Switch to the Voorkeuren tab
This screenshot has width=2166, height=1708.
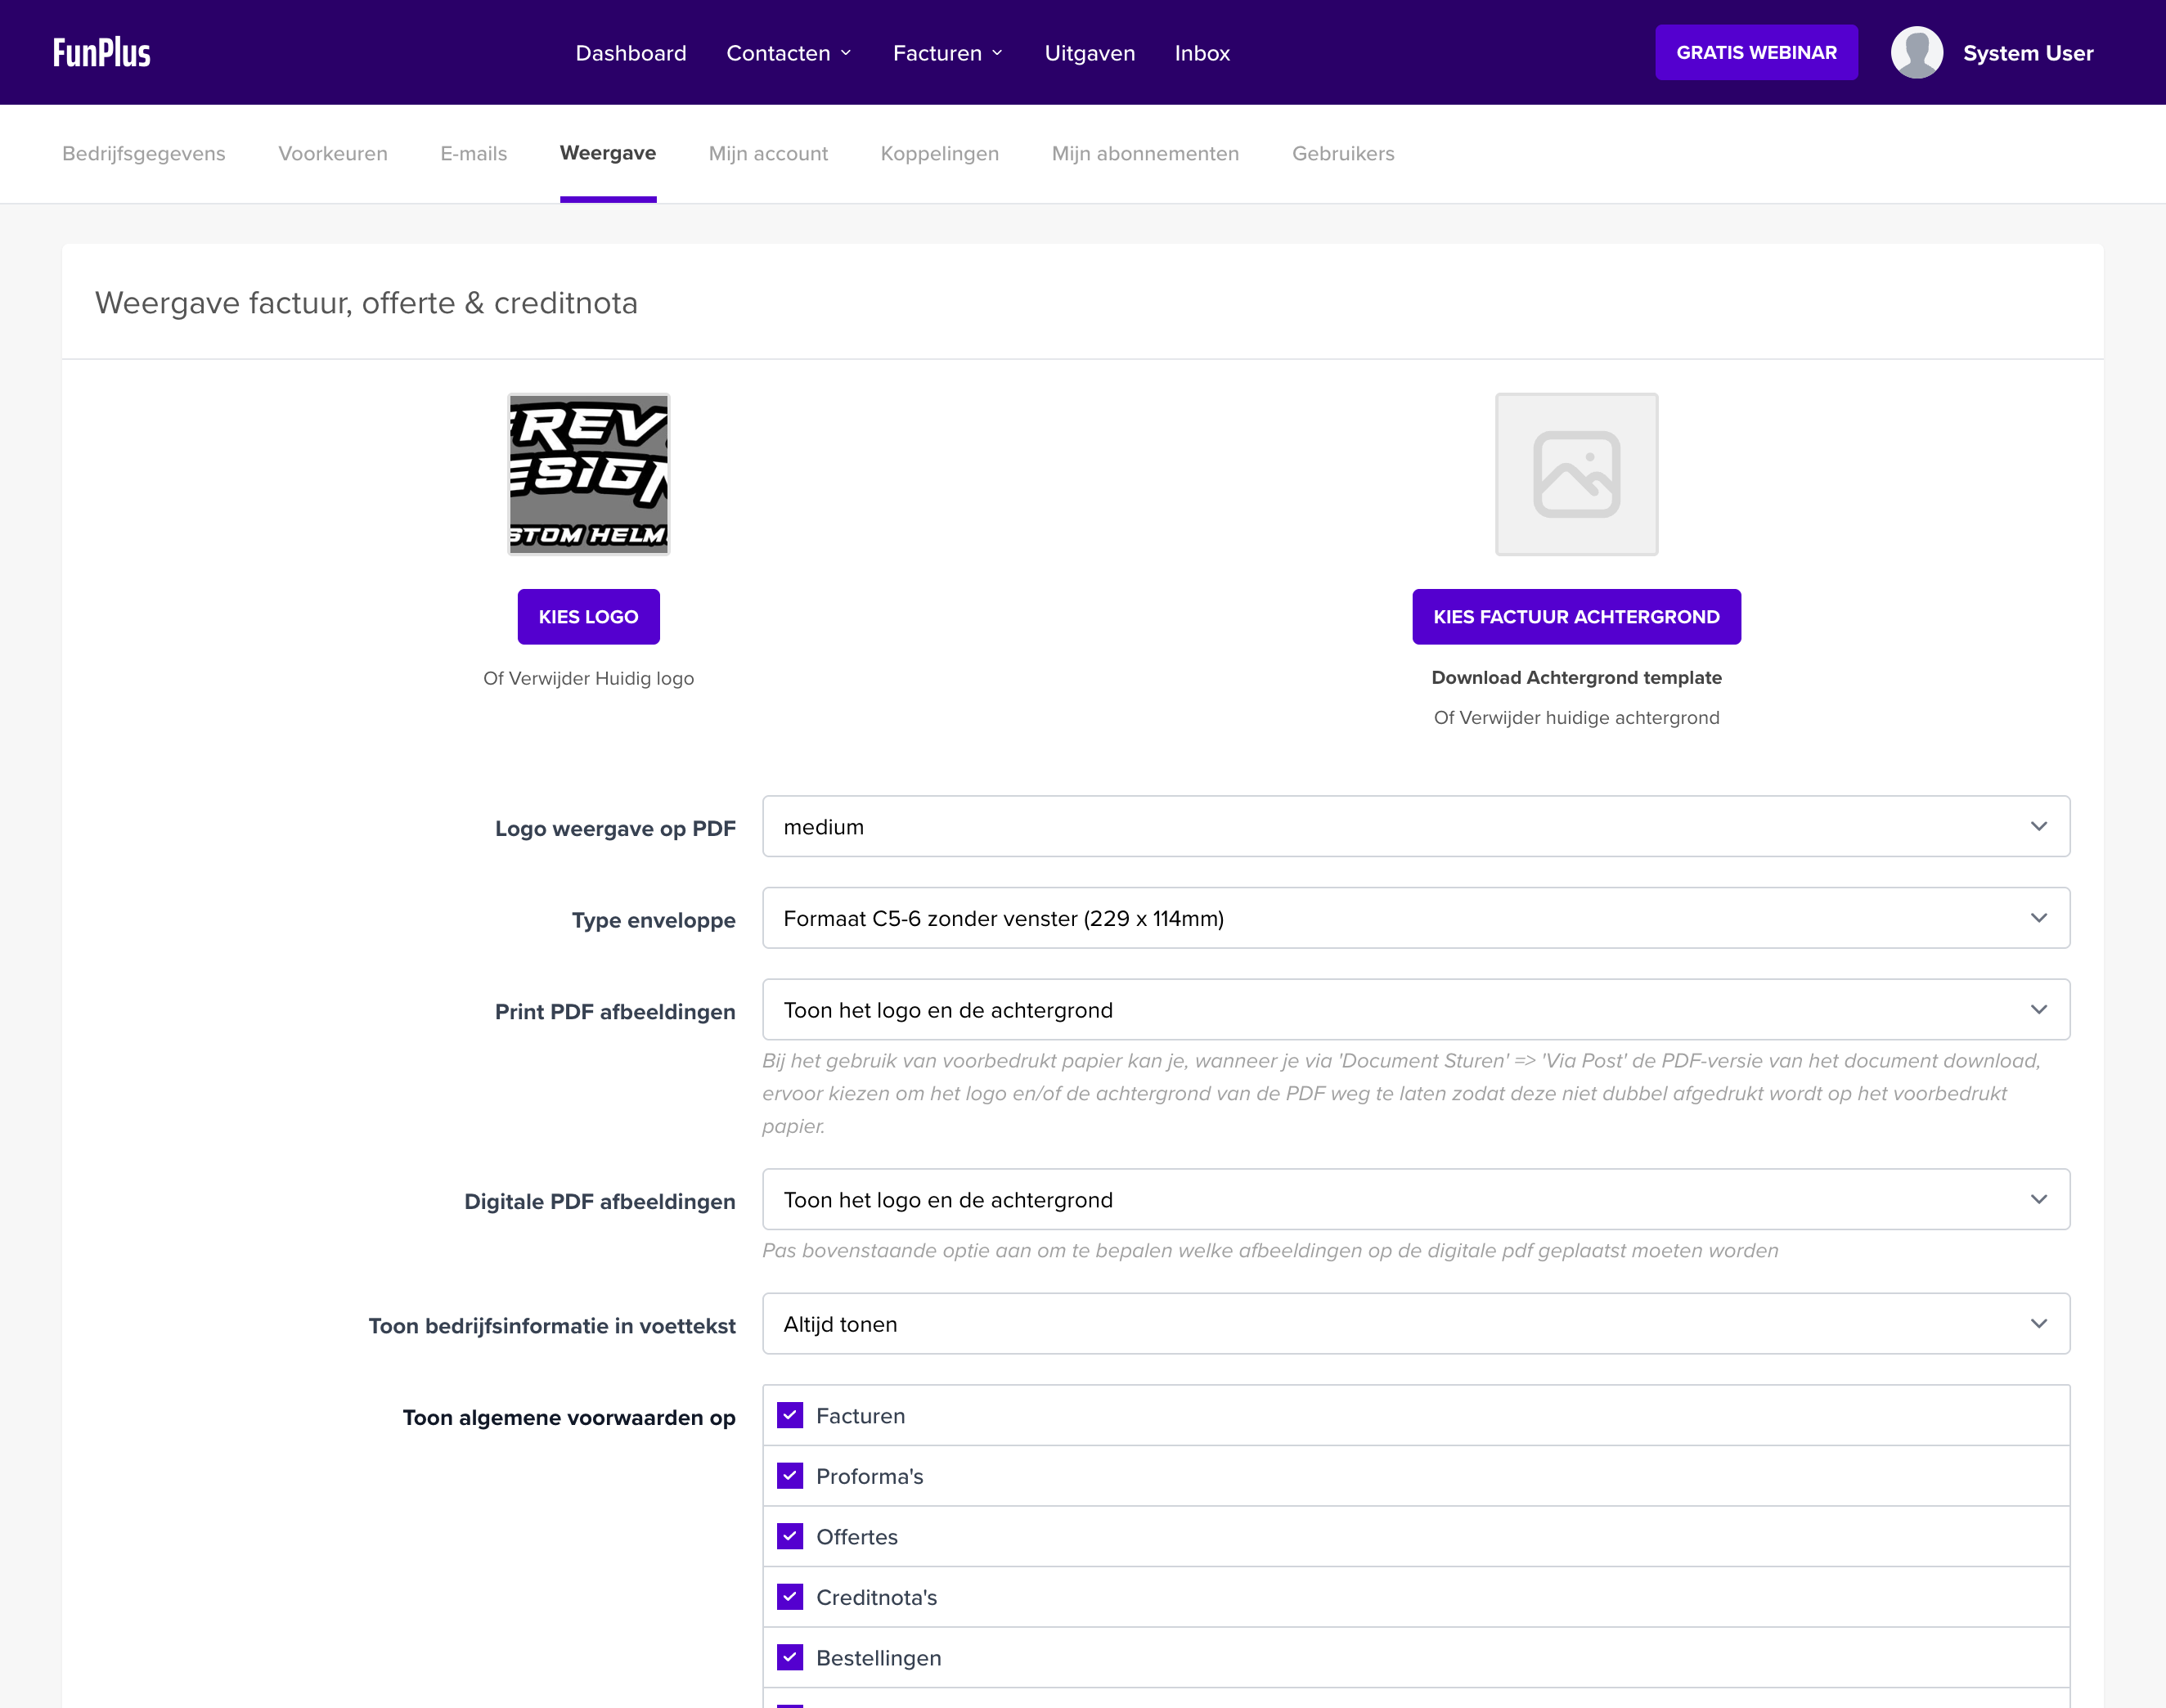point(332,153)
